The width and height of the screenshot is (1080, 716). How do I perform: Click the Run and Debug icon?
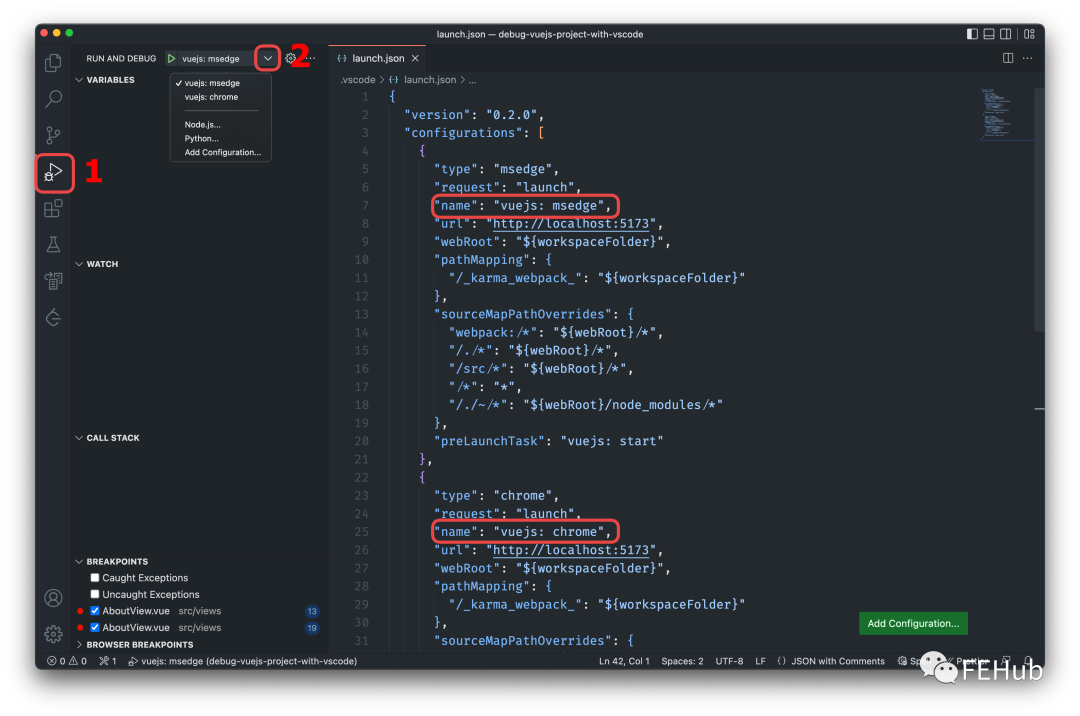pyautogui.click(x=54, y=172)
